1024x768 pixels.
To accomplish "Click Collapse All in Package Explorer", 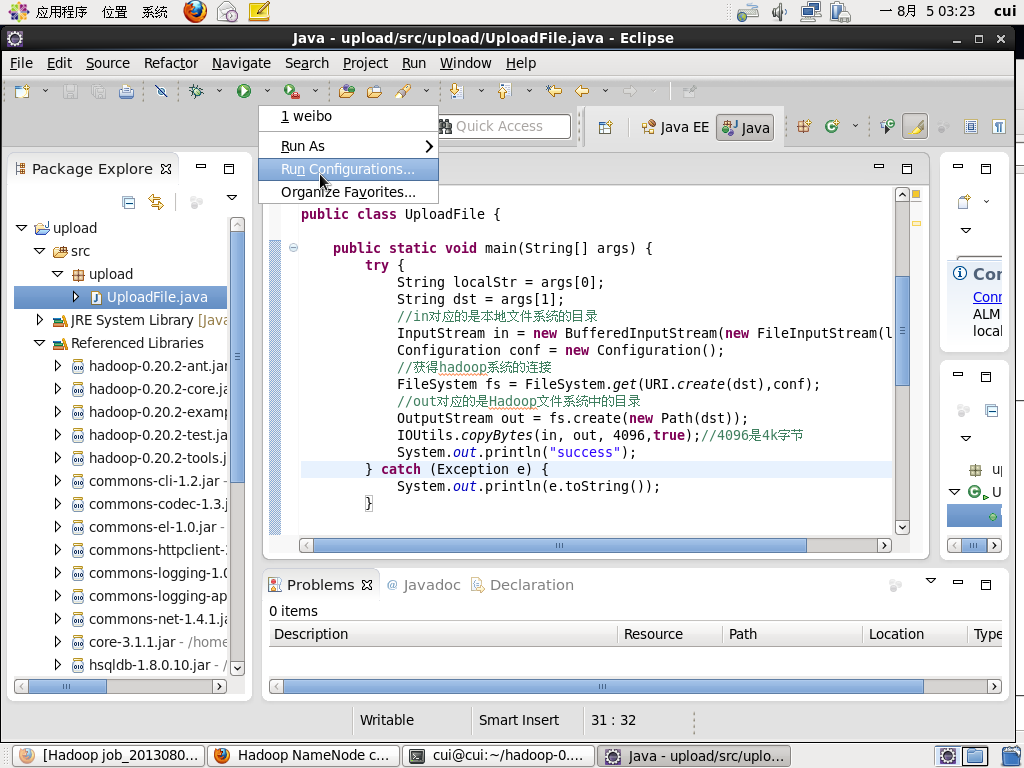I will [x=128, y=202].
